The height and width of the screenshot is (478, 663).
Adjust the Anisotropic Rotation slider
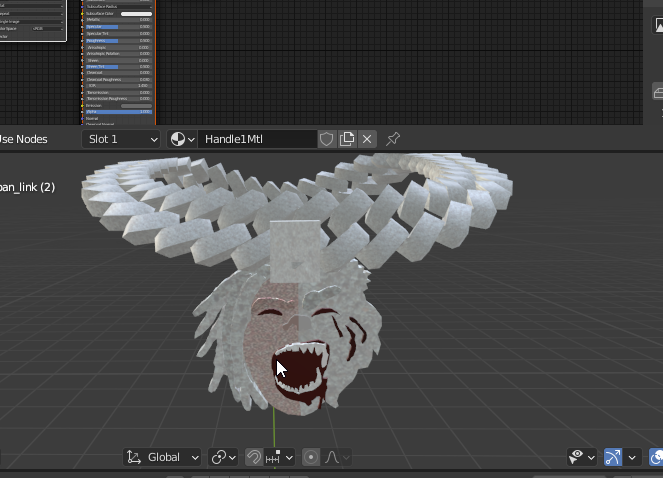pos(118,54)
